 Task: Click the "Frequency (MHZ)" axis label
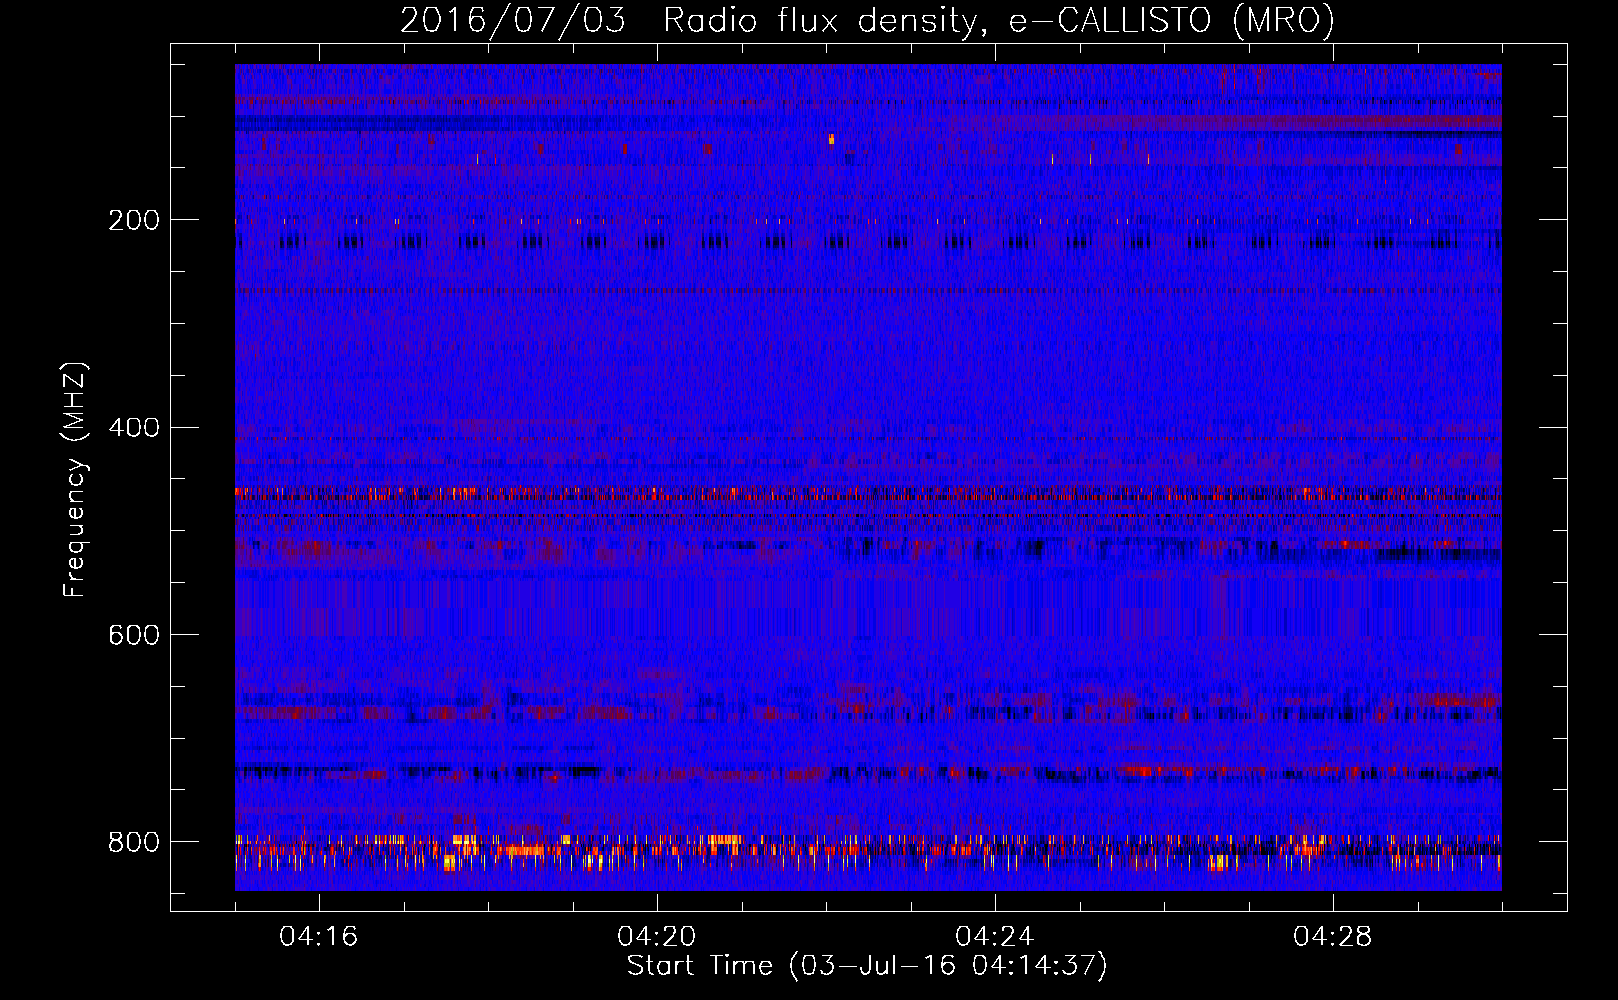[x=75, y=479]
